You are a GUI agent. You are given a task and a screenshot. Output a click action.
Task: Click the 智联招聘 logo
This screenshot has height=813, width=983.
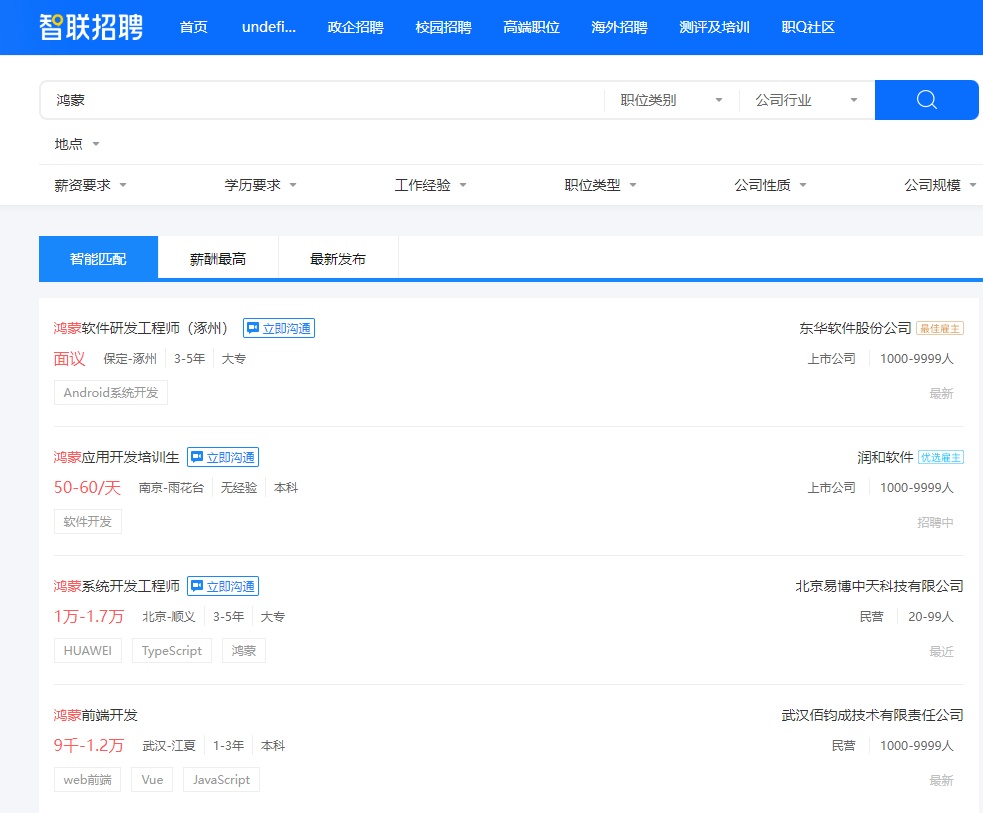click(91, 27)
